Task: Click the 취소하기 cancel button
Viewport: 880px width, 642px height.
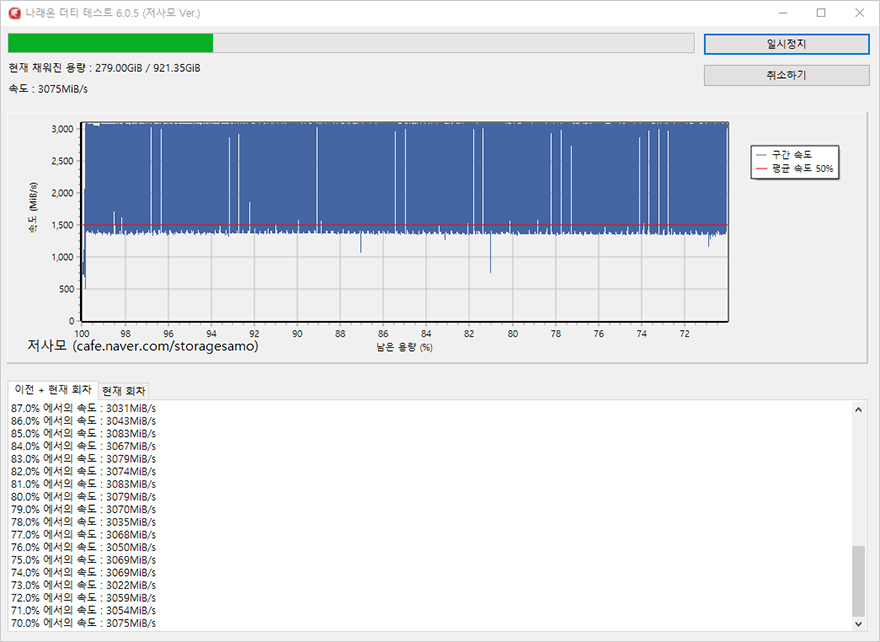Action: (786, 75)
